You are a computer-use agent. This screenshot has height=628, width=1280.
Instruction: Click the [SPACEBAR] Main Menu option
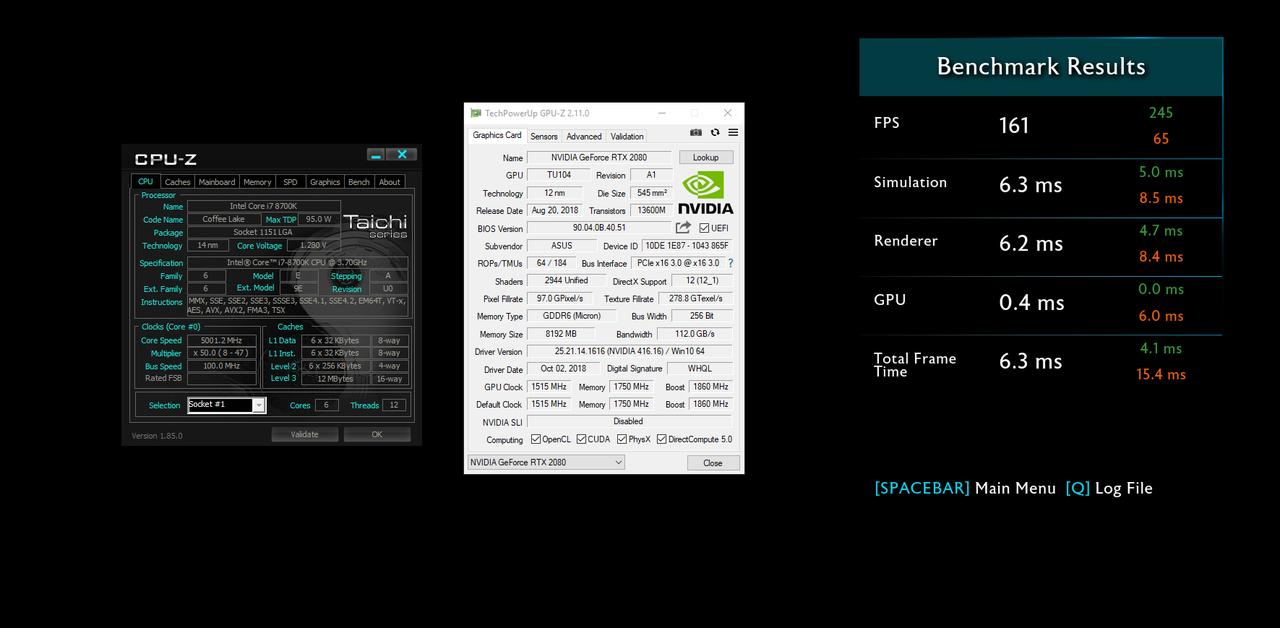(x=965, y=488)
